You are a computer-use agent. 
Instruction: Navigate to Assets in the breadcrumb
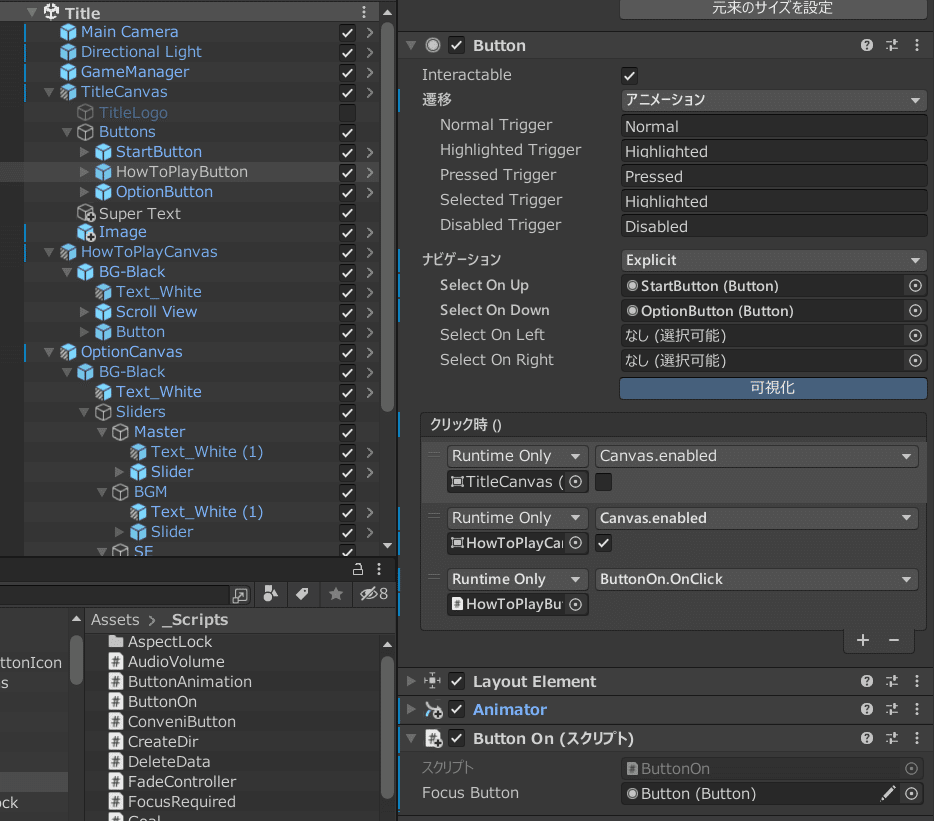115,620
